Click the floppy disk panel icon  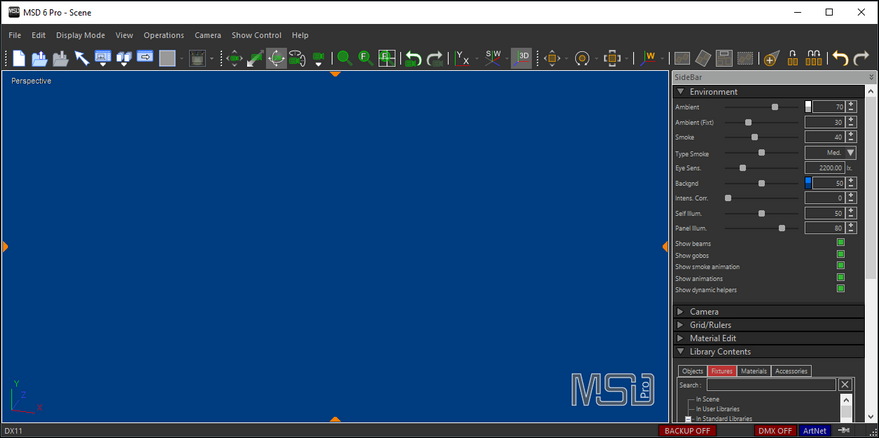point(724,58)
